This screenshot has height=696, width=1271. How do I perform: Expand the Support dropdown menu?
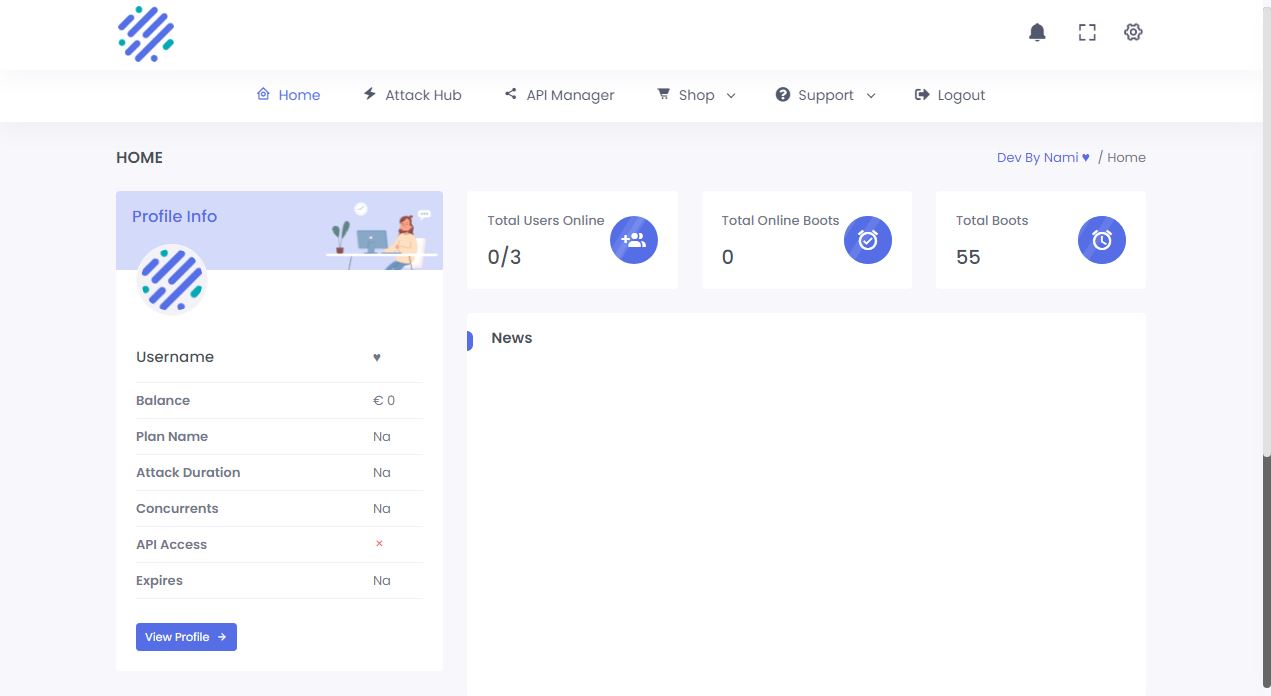tap(826, 95)
